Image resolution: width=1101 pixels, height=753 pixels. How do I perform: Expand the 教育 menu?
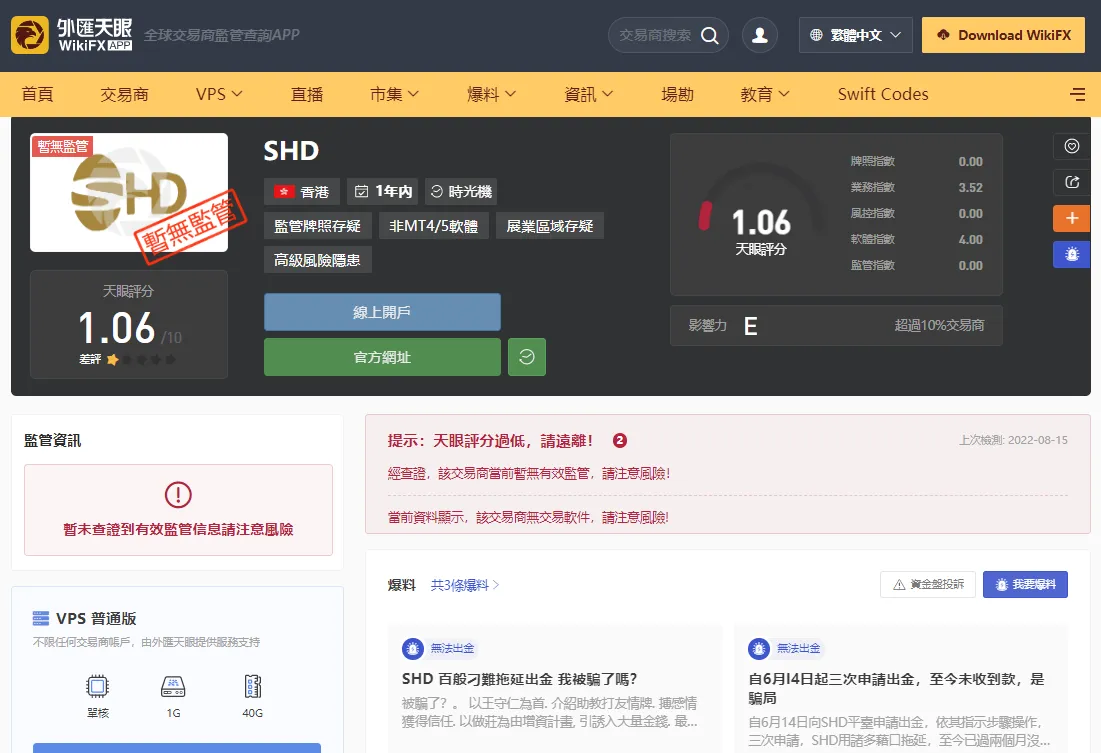pos(765,94)
